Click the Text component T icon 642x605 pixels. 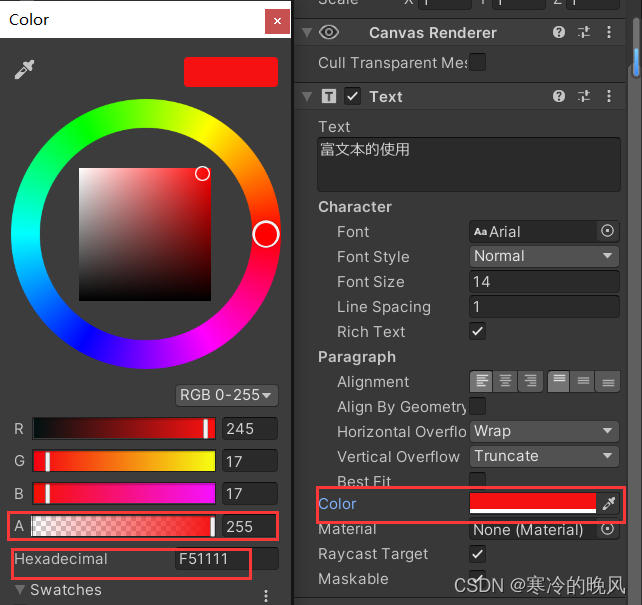pos(329,97)
